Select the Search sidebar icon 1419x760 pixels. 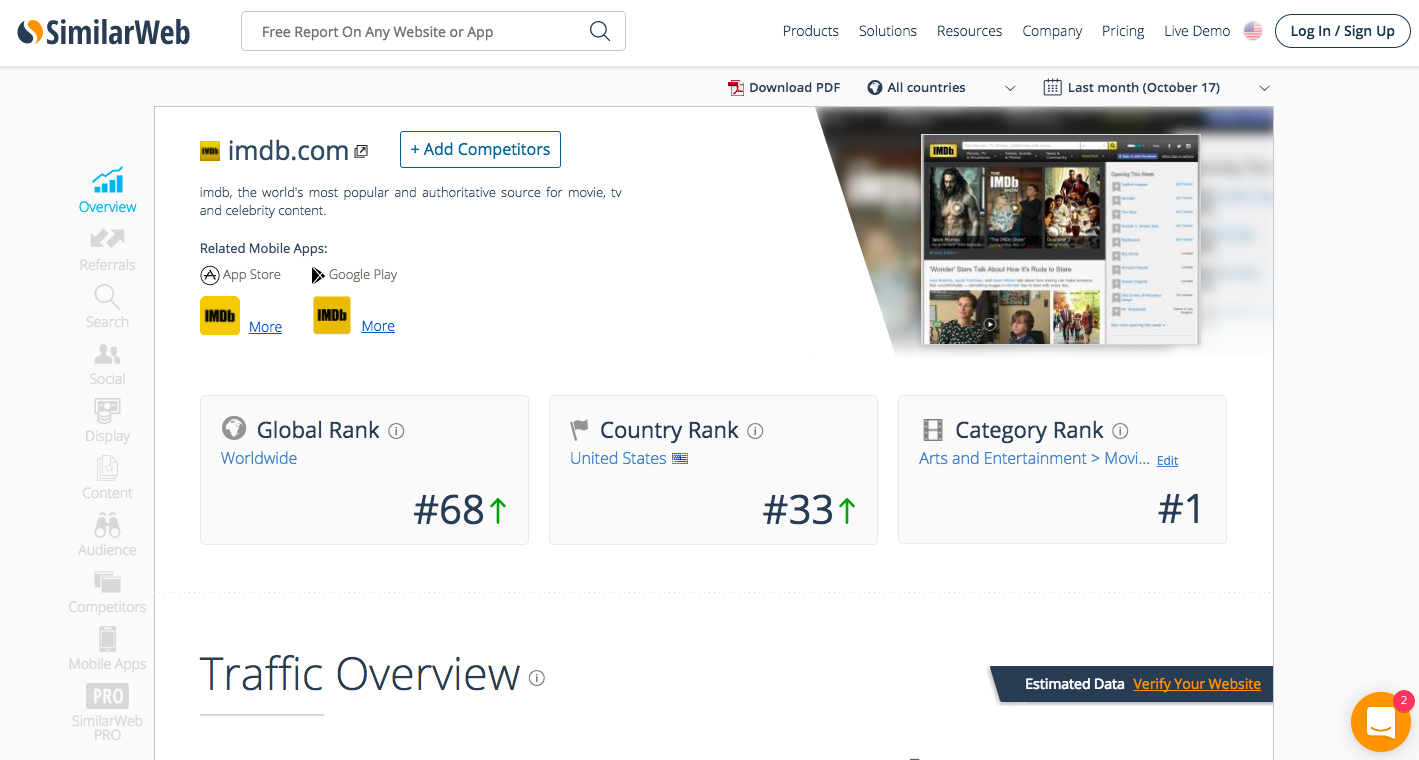click(x=107, y=297)
